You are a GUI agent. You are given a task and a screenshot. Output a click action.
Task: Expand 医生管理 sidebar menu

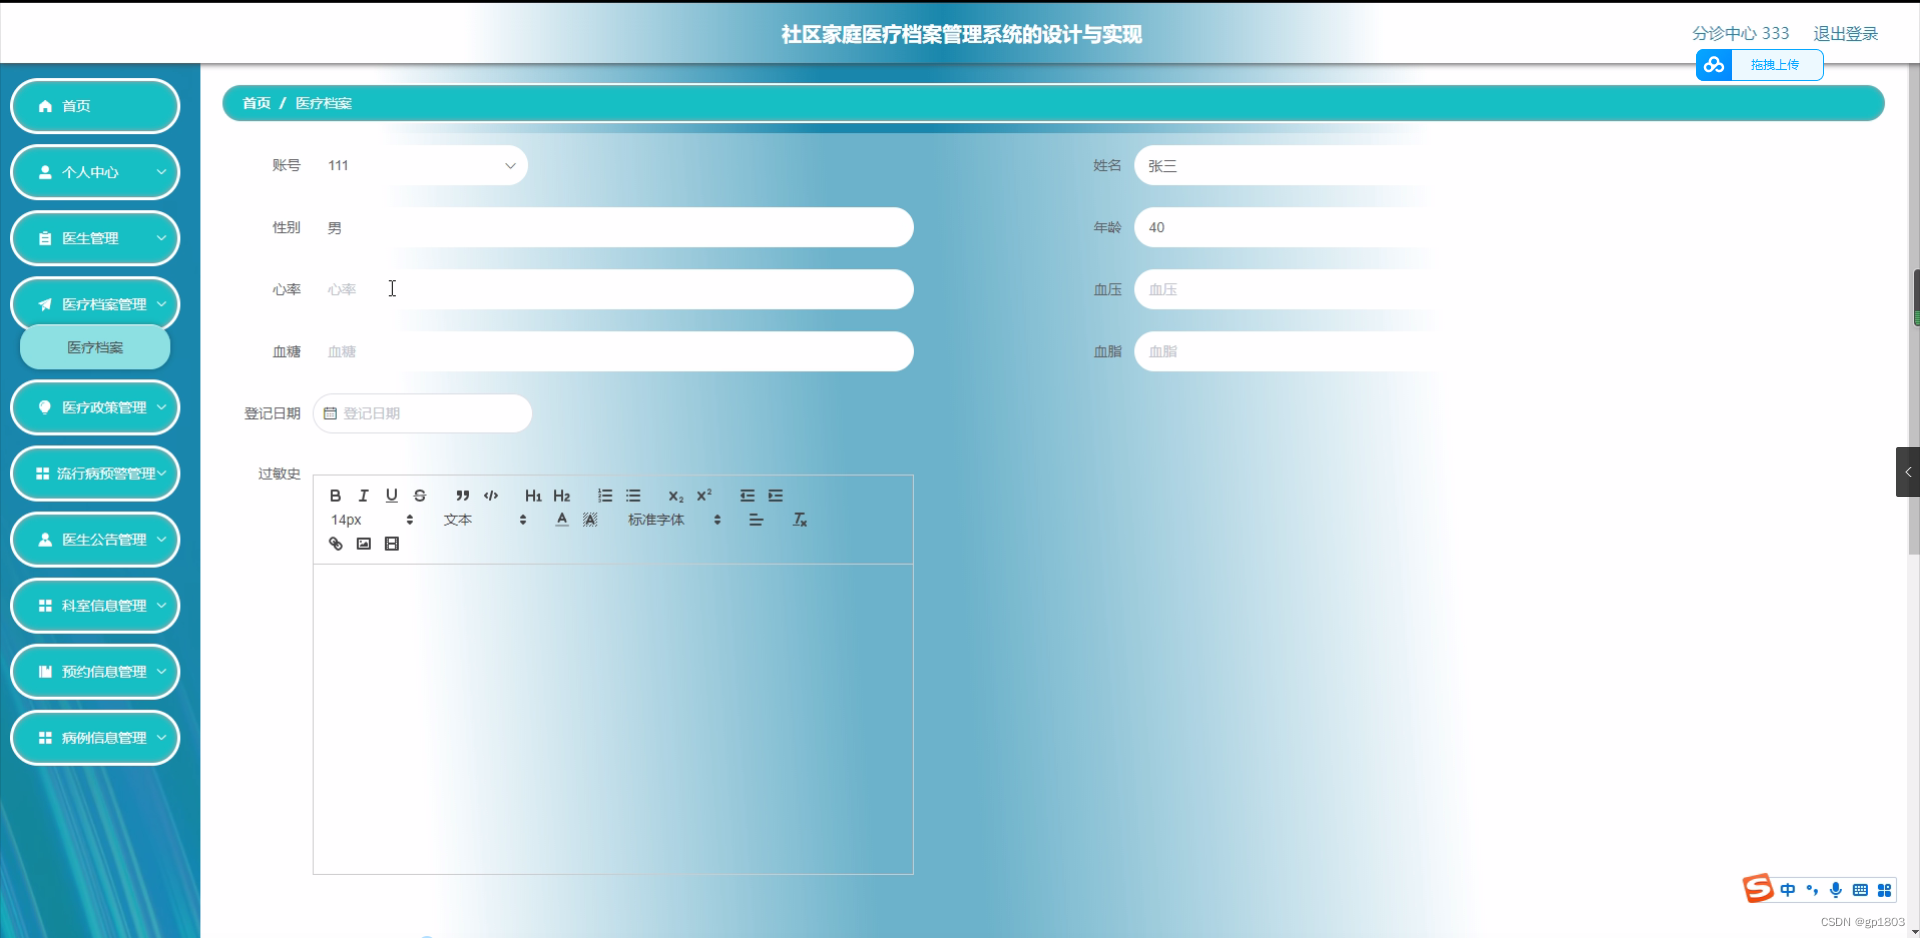(x=95, y=238)
